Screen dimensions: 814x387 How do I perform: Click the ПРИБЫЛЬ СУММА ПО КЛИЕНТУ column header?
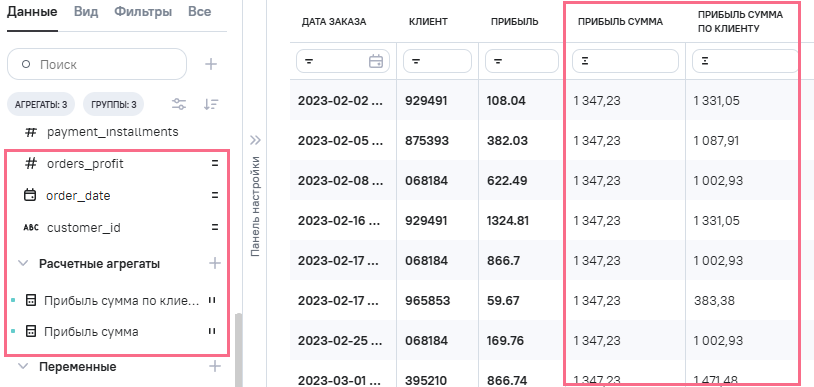[x=740, y=22]
